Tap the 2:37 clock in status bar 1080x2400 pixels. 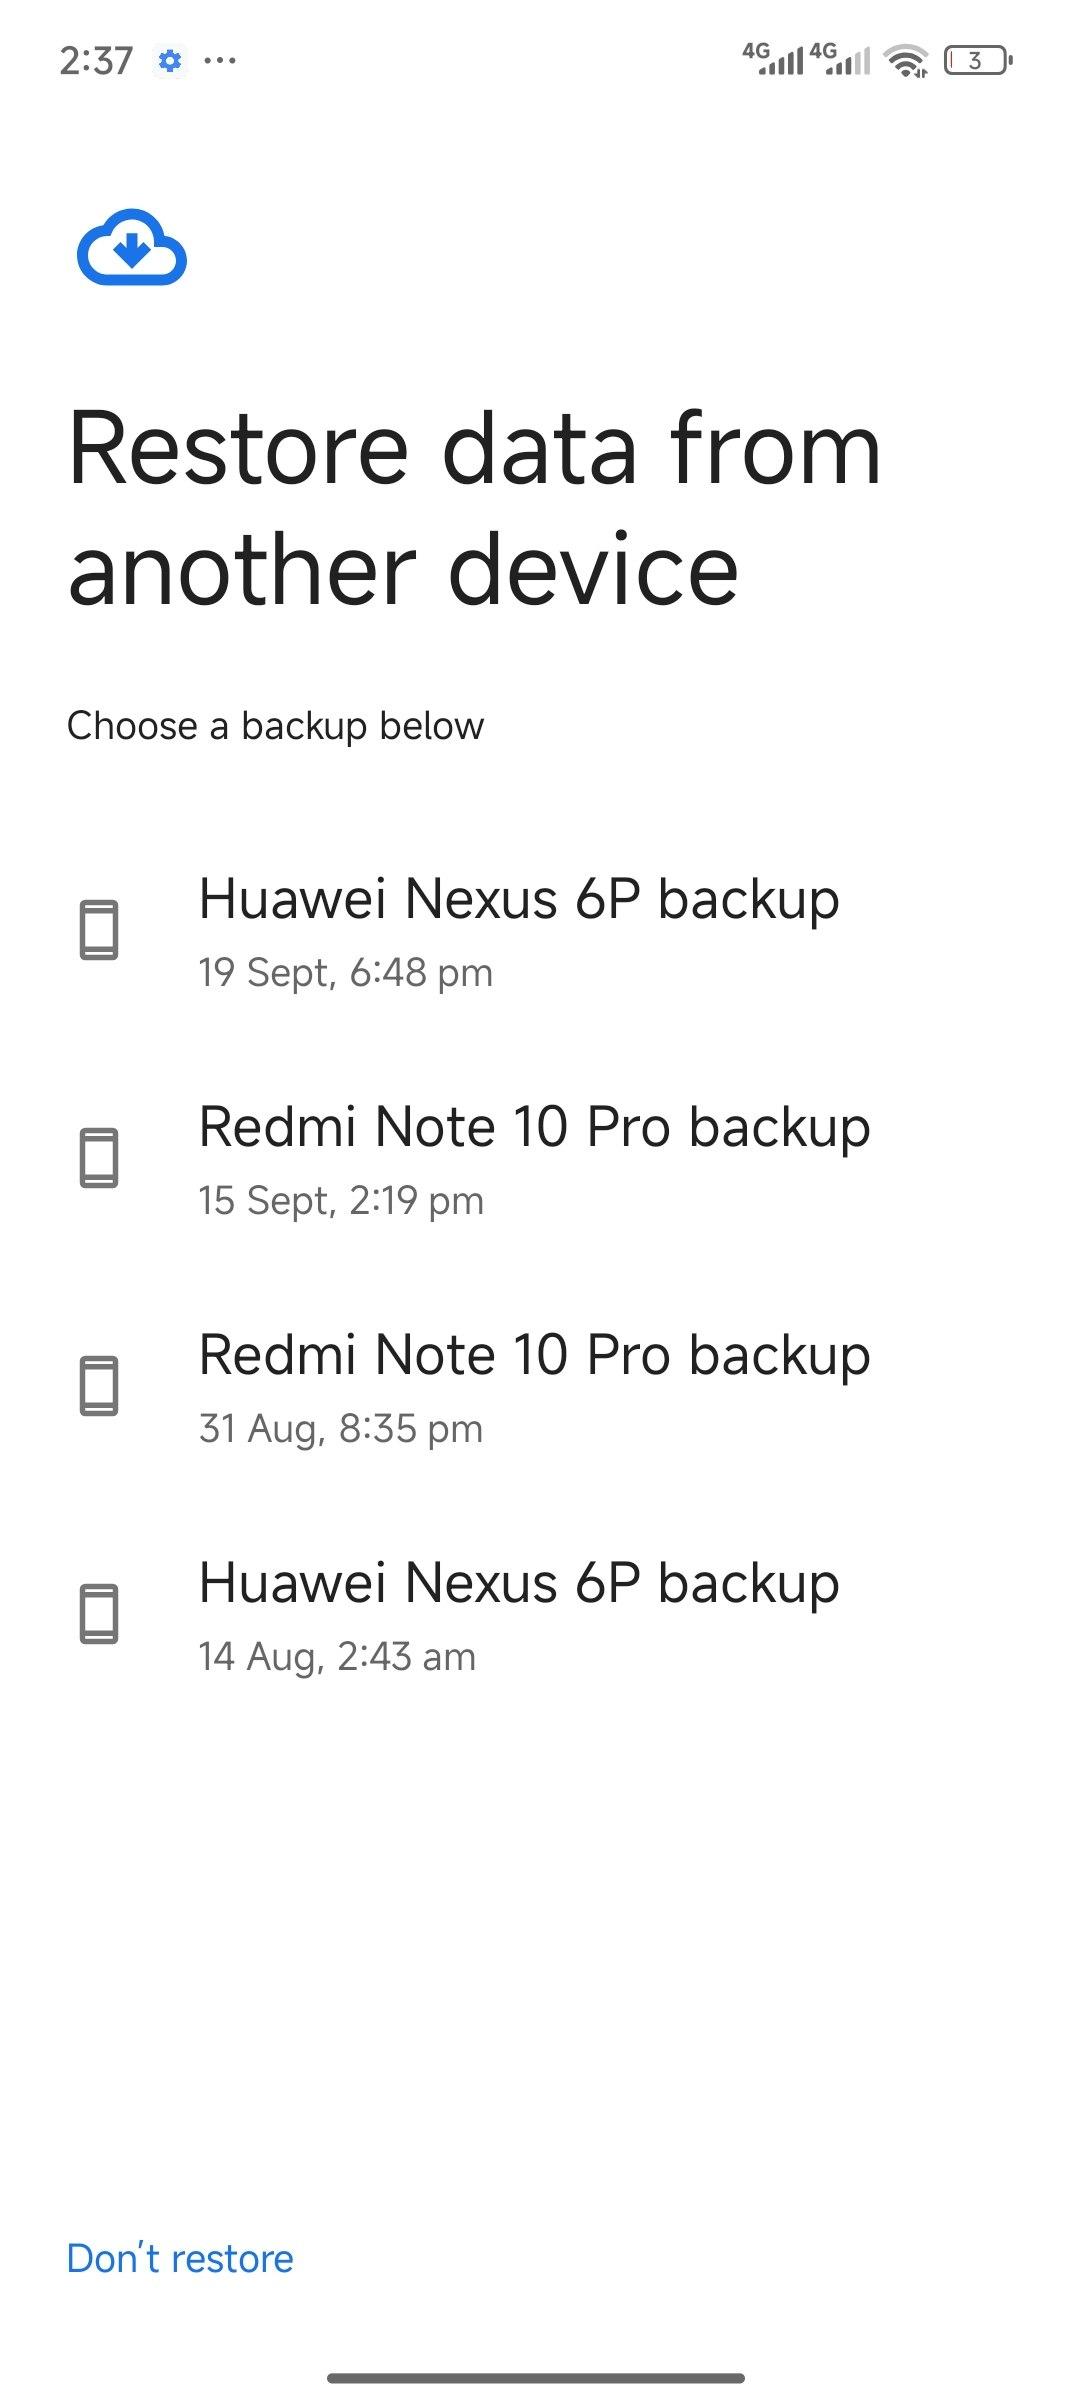coord(96,61)
